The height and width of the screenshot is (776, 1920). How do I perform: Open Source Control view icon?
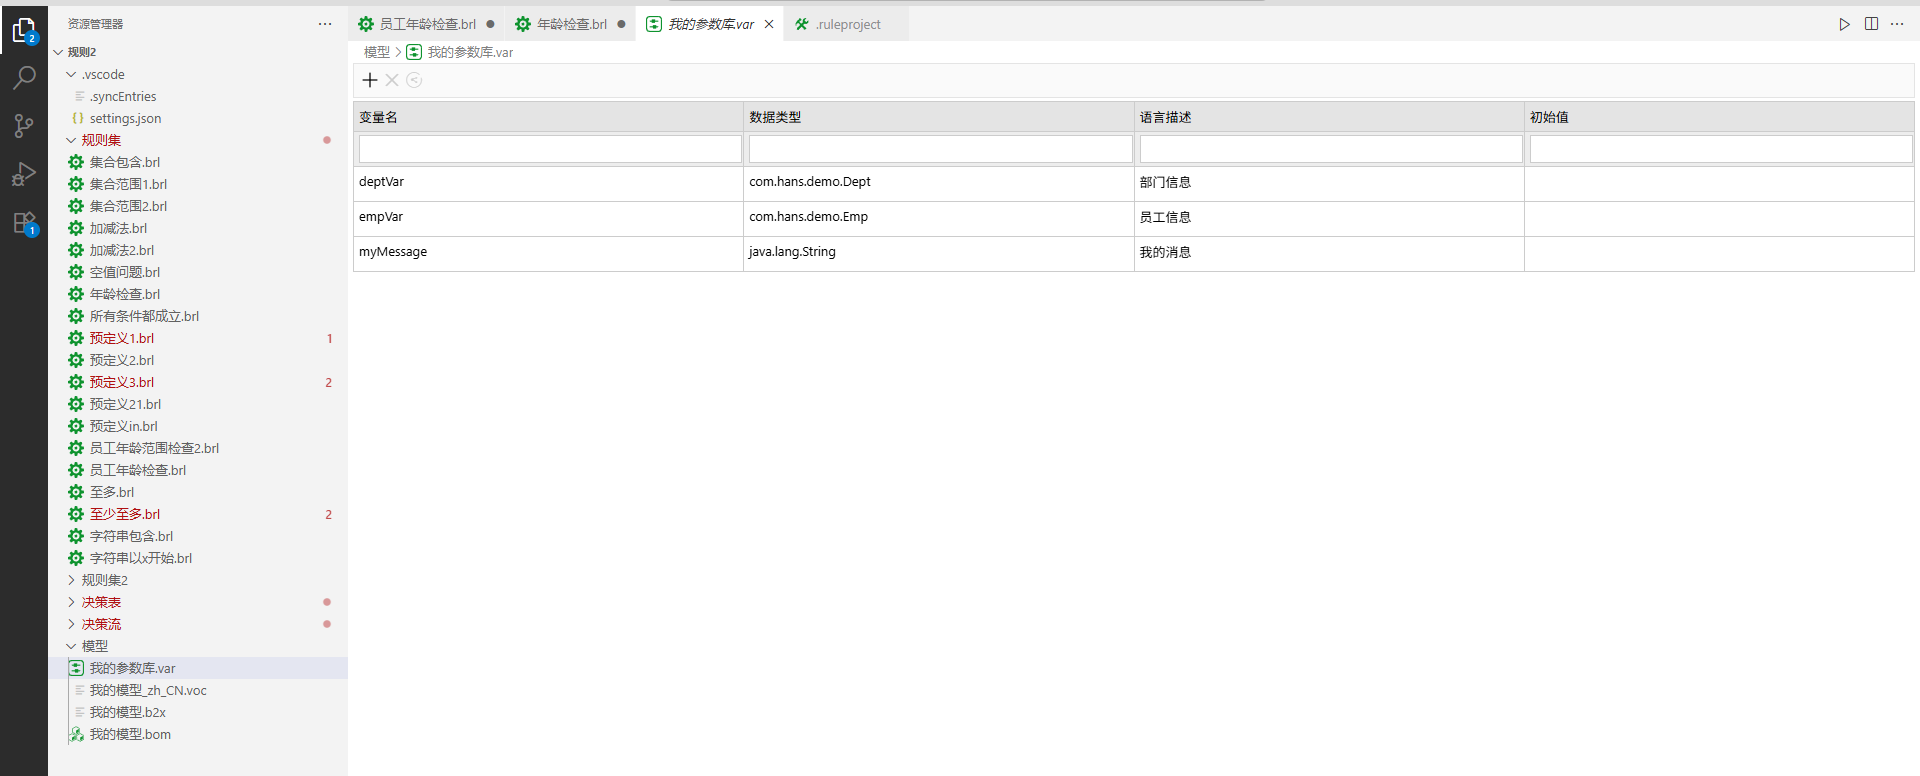click(x=24, y=126)
